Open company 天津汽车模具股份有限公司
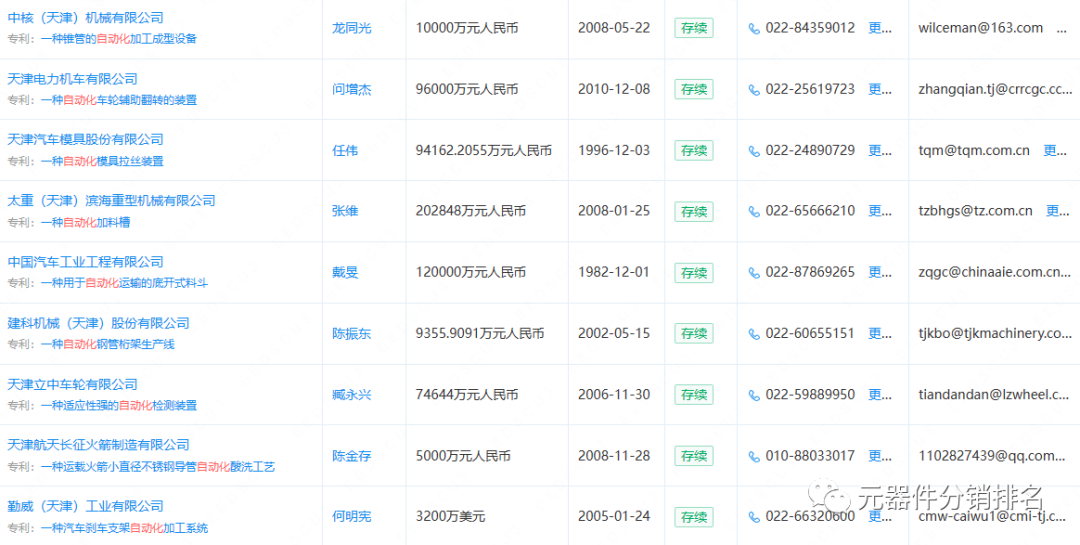Viewport: 1080px width, 545px height. point(85,140)
